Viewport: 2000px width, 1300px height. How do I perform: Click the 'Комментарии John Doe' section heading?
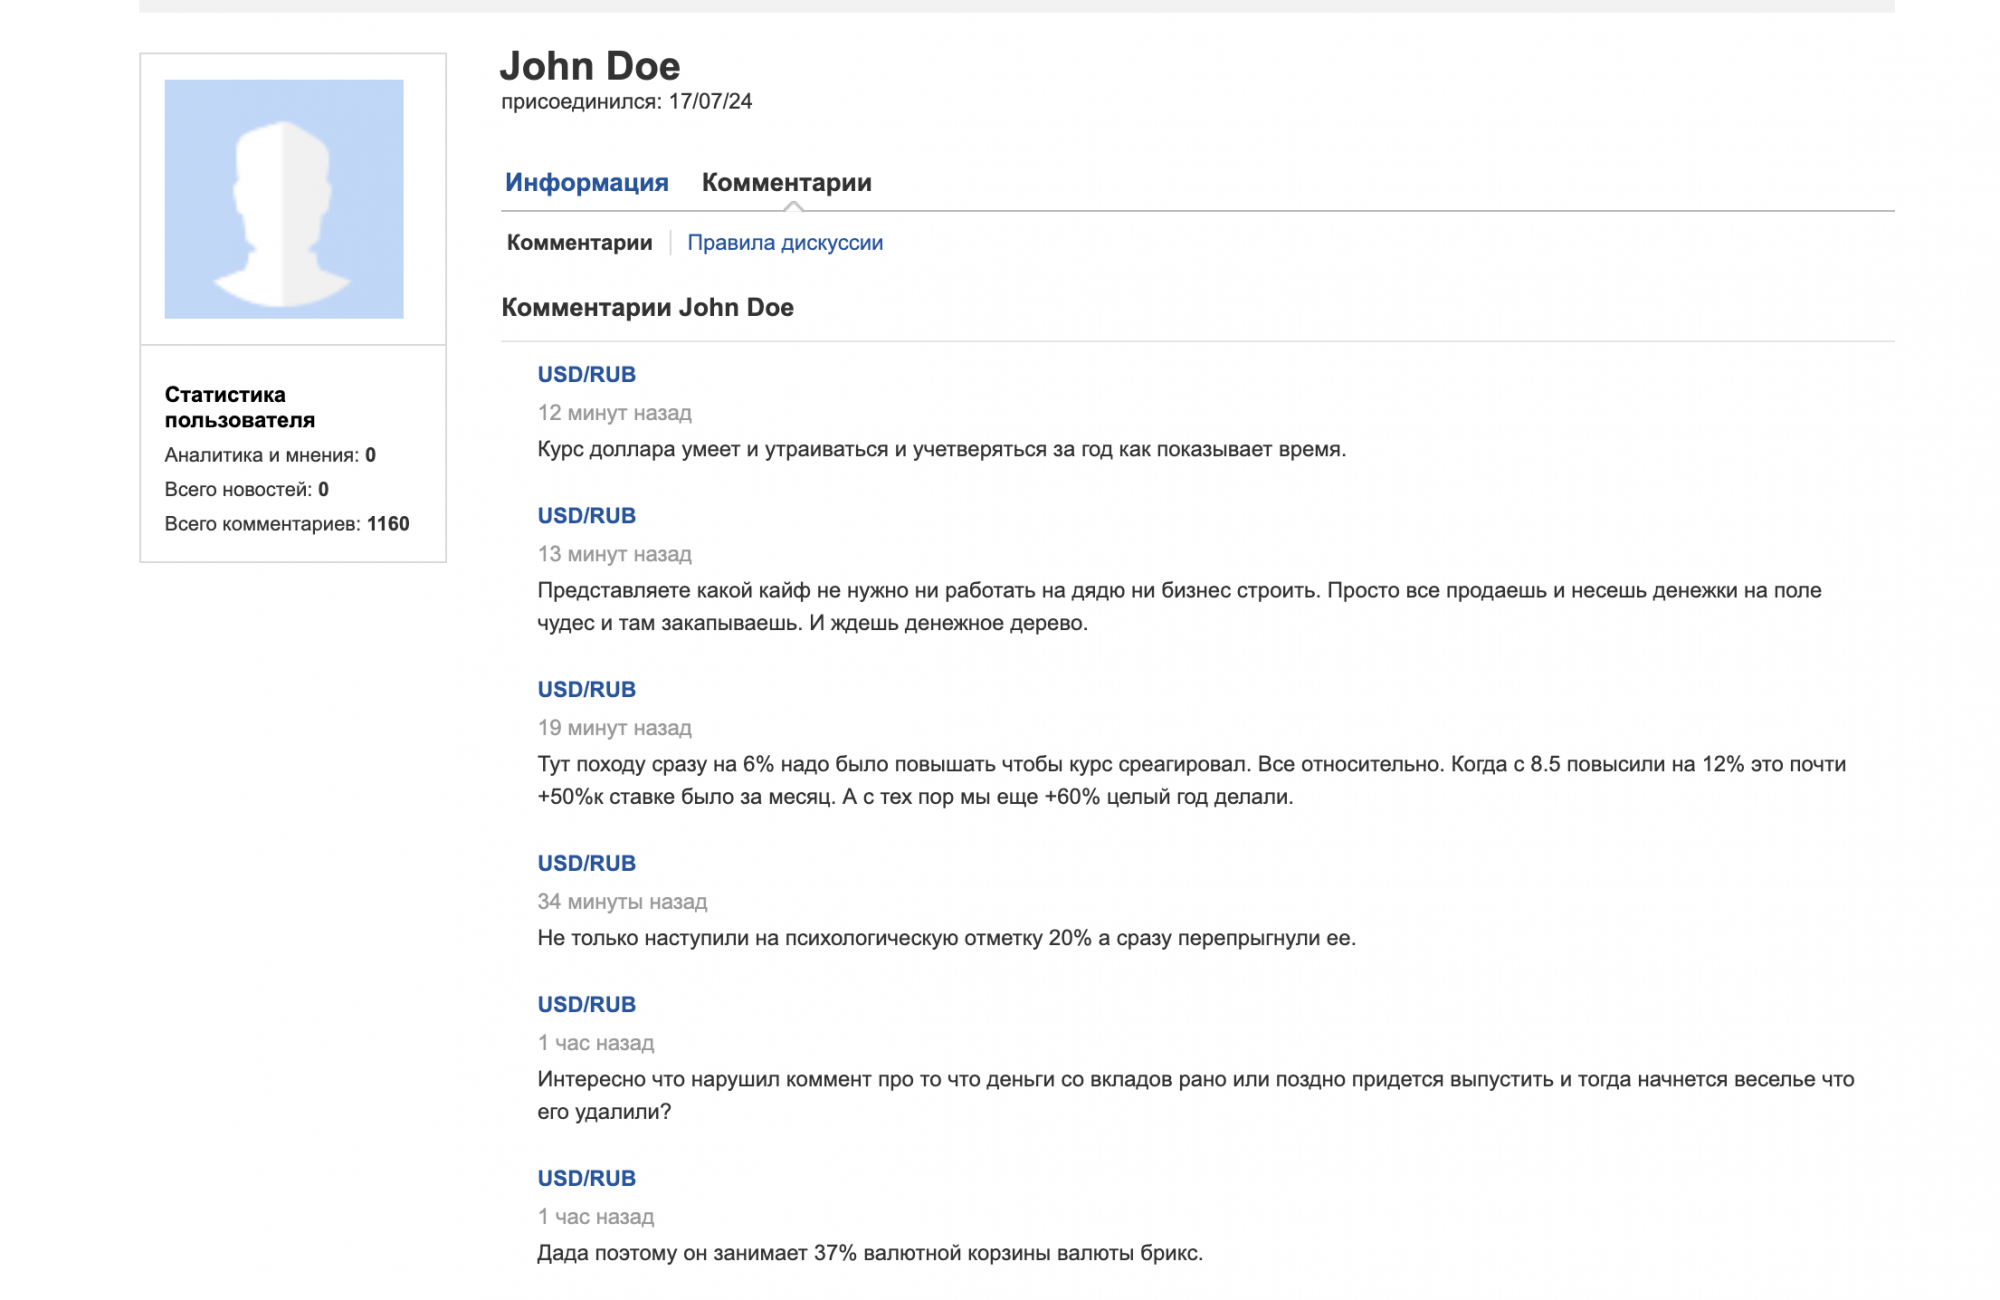647,307
